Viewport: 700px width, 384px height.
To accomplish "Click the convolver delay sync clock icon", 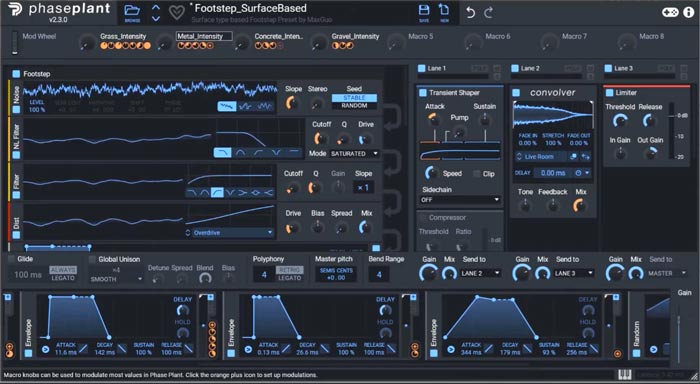I will point(578,173).
